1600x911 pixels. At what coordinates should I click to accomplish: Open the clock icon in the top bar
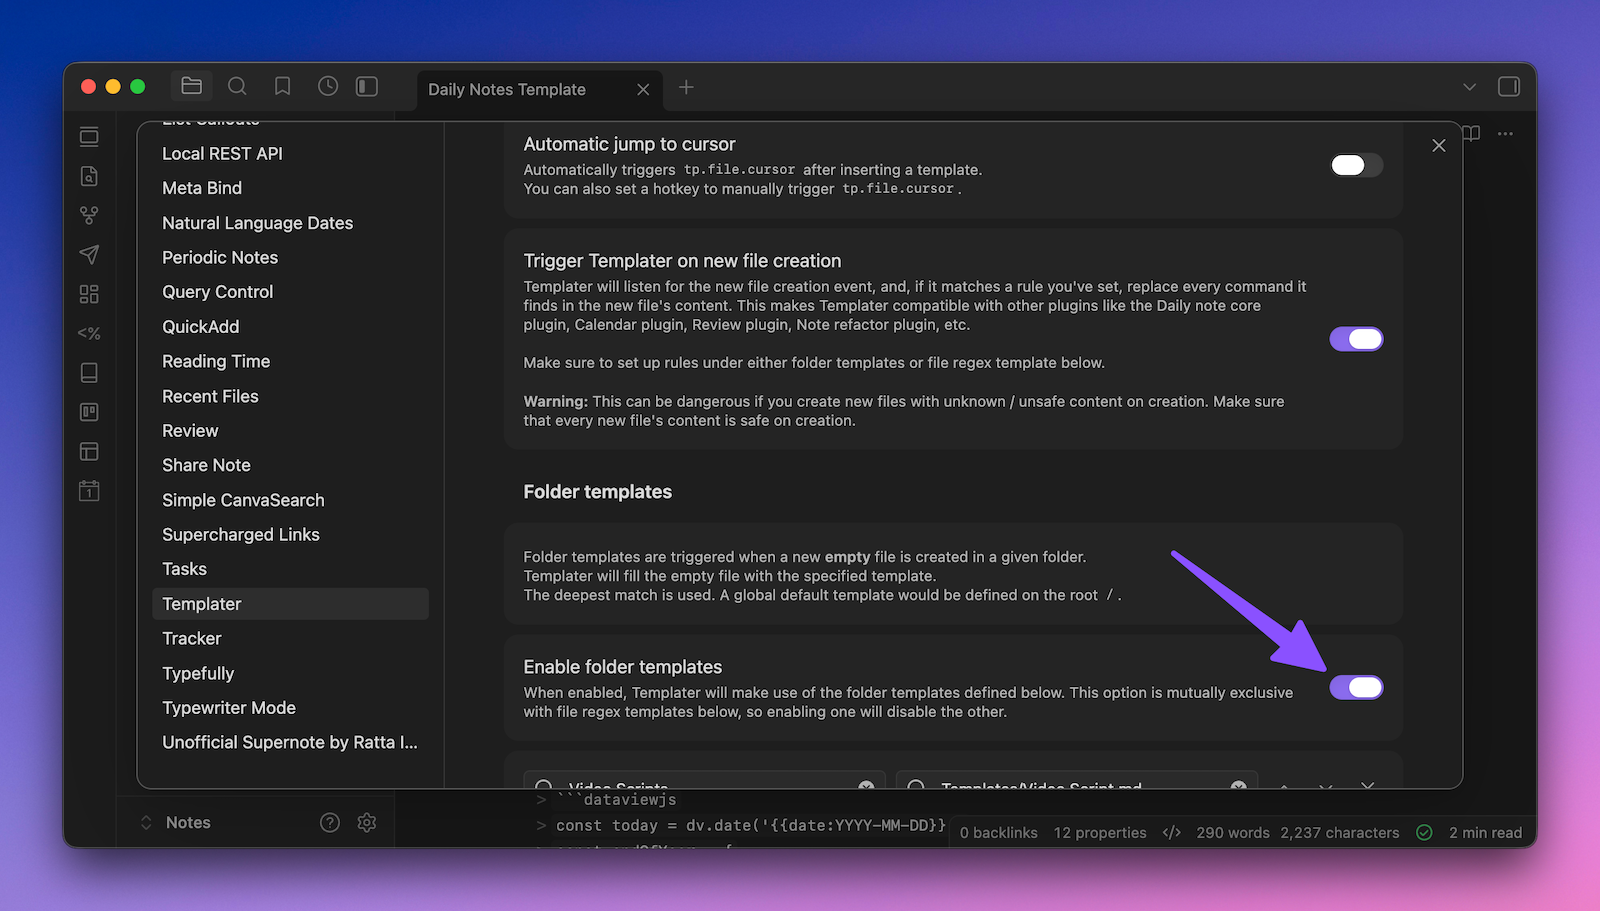[328, 86]
